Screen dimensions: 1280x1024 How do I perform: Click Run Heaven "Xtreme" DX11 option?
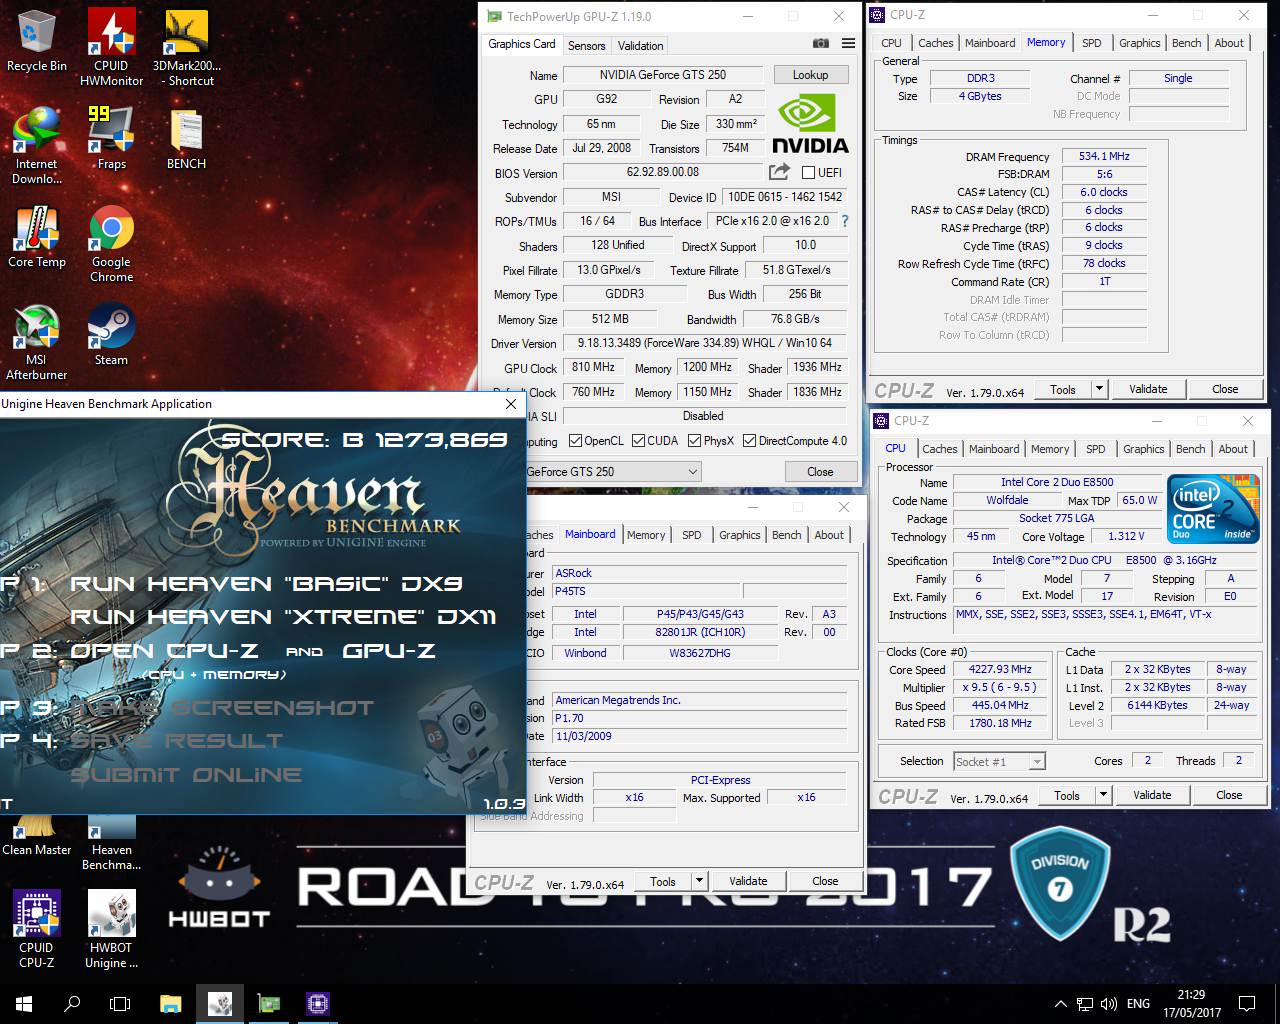[283, 616]
